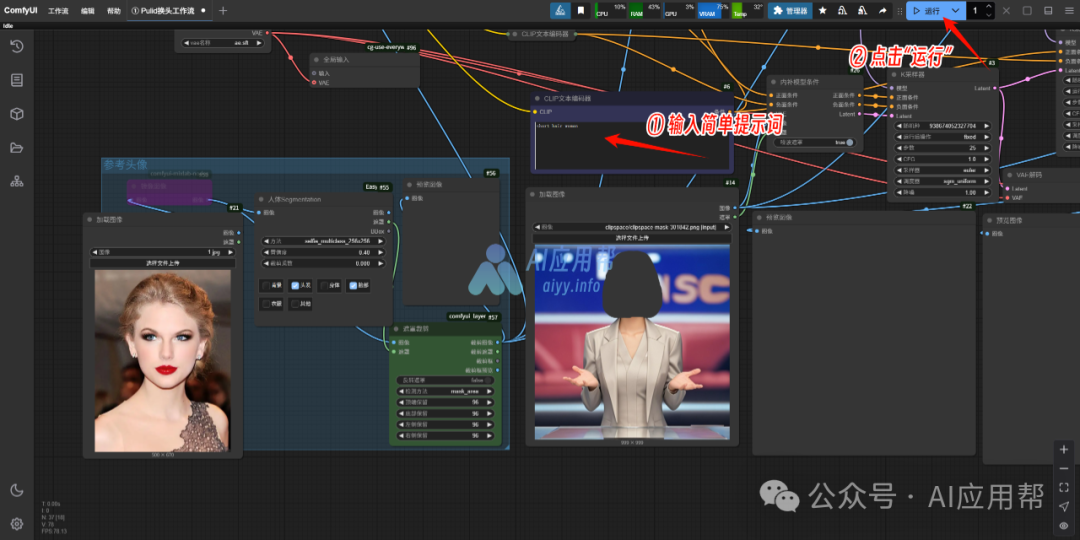The width and height of the screenshot is (1080, 540).
Task: Toggle the 身体 checkbox
Action: point(324,285)
